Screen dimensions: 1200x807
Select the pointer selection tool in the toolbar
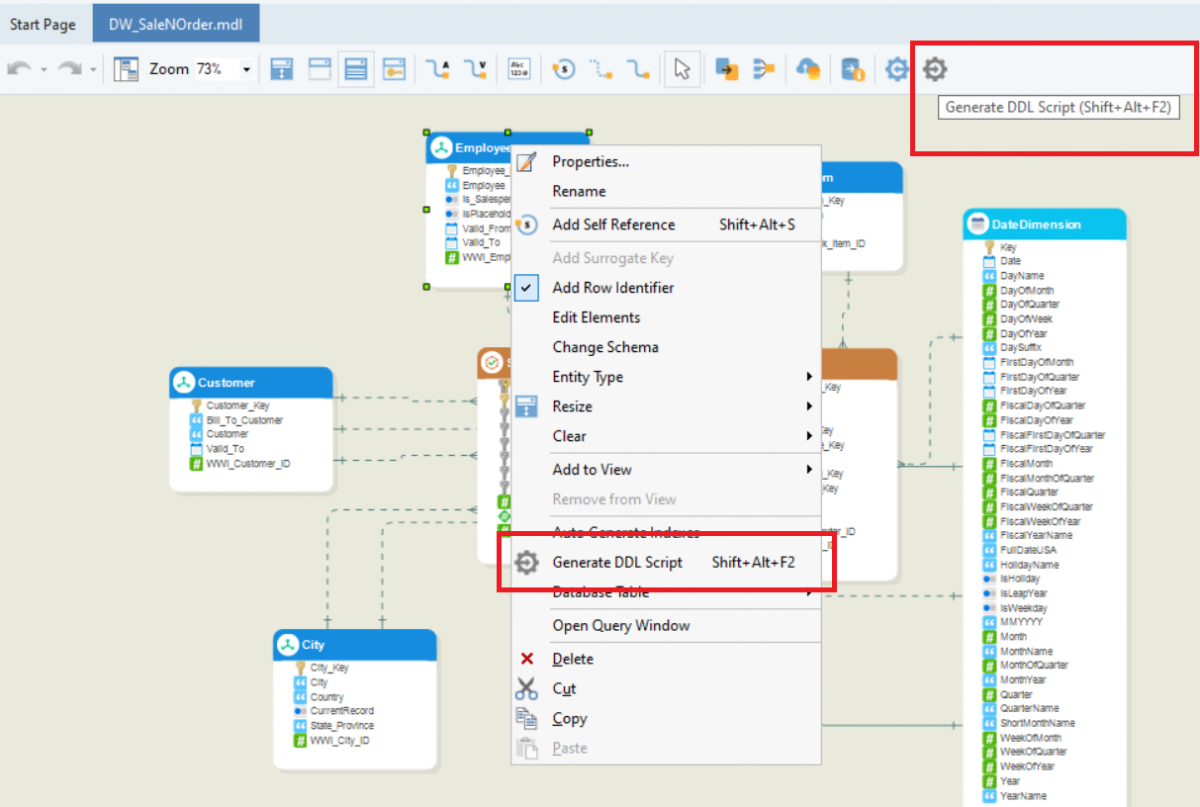(x=682, y=68)
